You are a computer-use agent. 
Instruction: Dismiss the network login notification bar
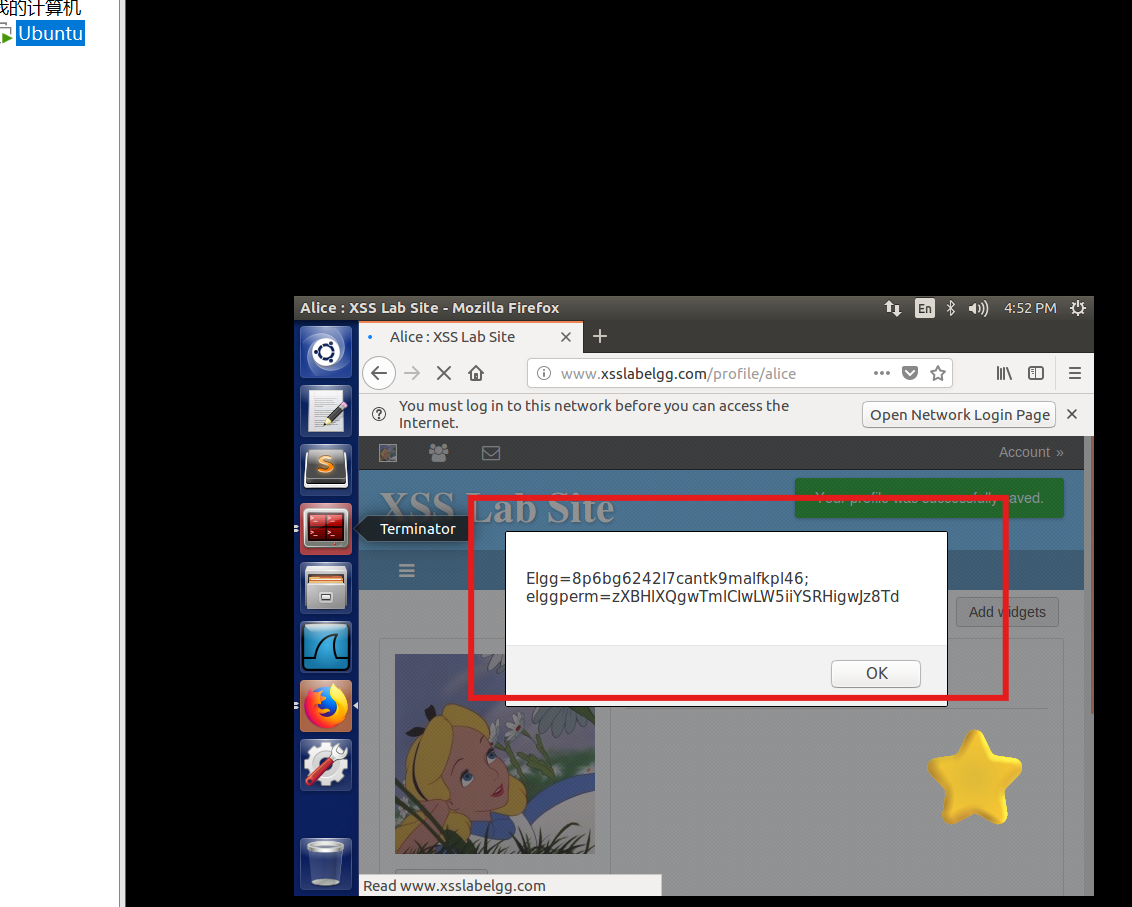[x=1072, y=415]
